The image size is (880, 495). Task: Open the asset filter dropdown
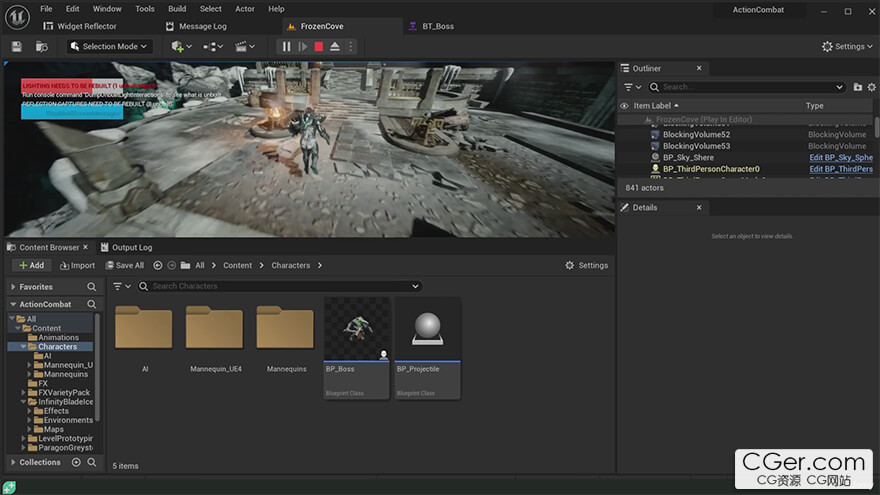(x=122, y=286)
